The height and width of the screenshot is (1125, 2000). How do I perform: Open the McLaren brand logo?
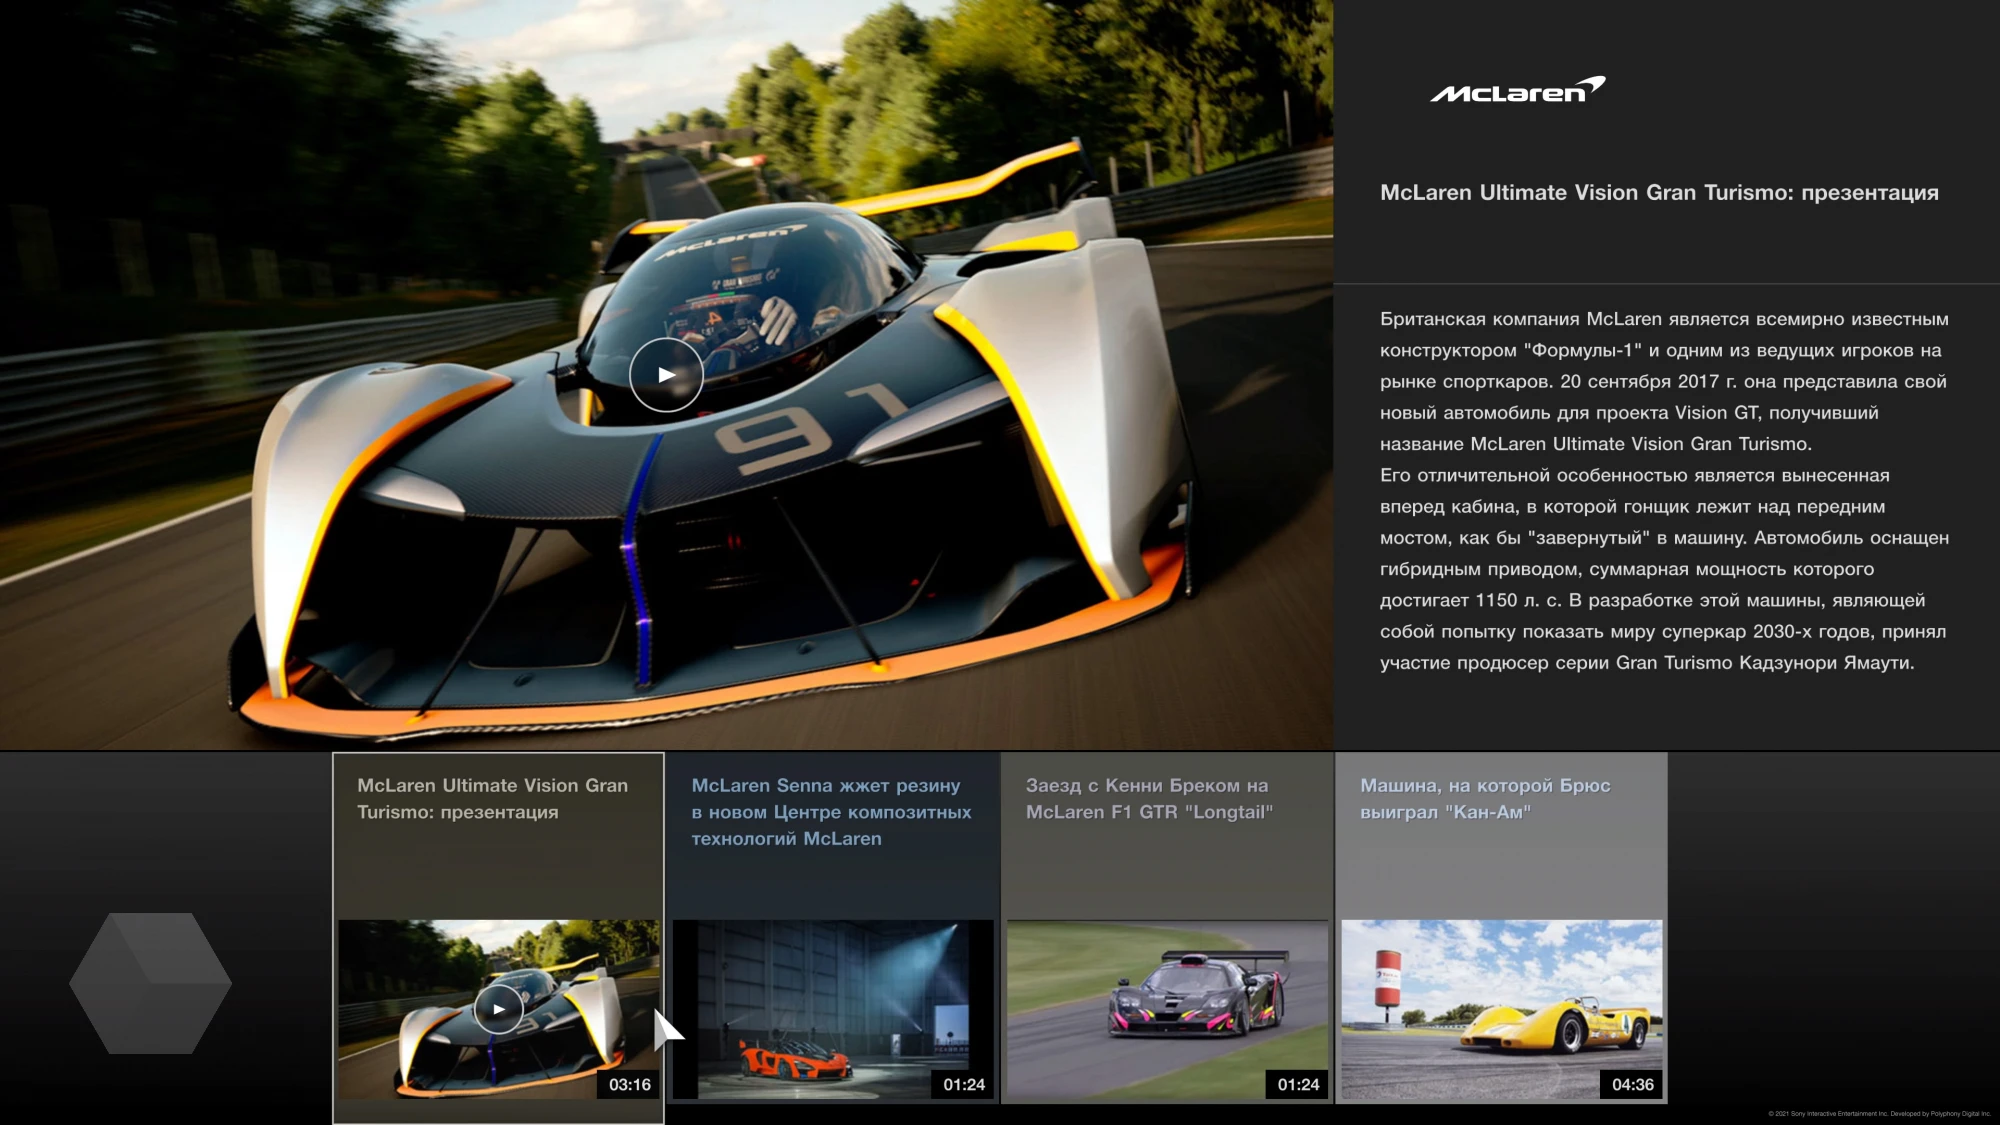tap(1517, 90)
